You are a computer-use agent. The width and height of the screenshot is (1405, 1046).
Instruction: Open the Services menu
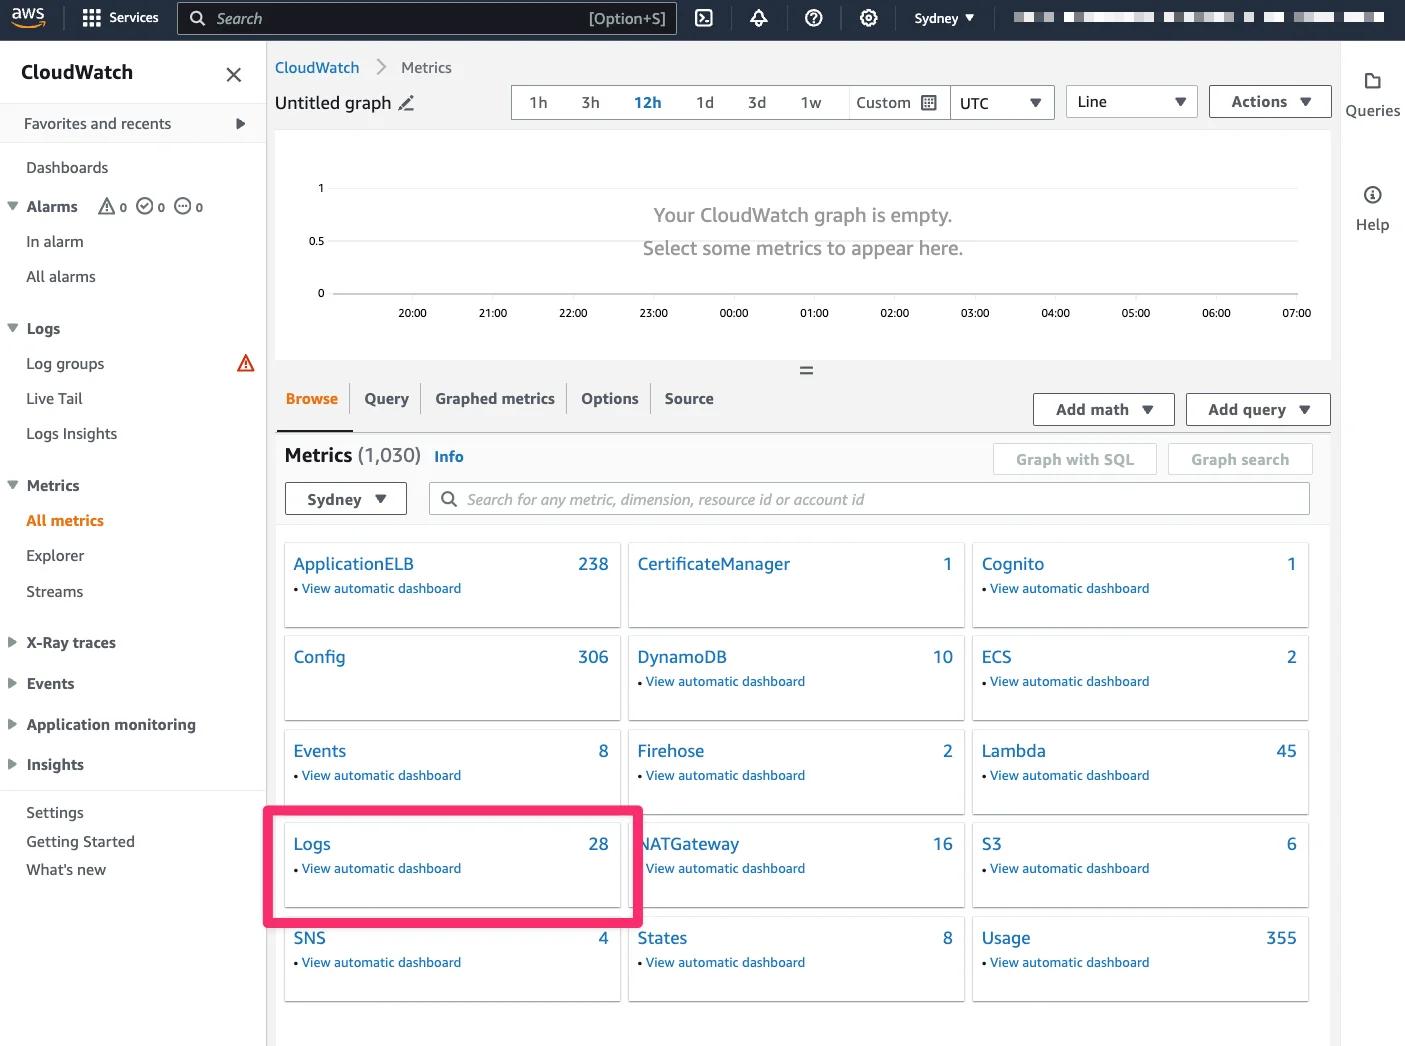tap(120, 17)
